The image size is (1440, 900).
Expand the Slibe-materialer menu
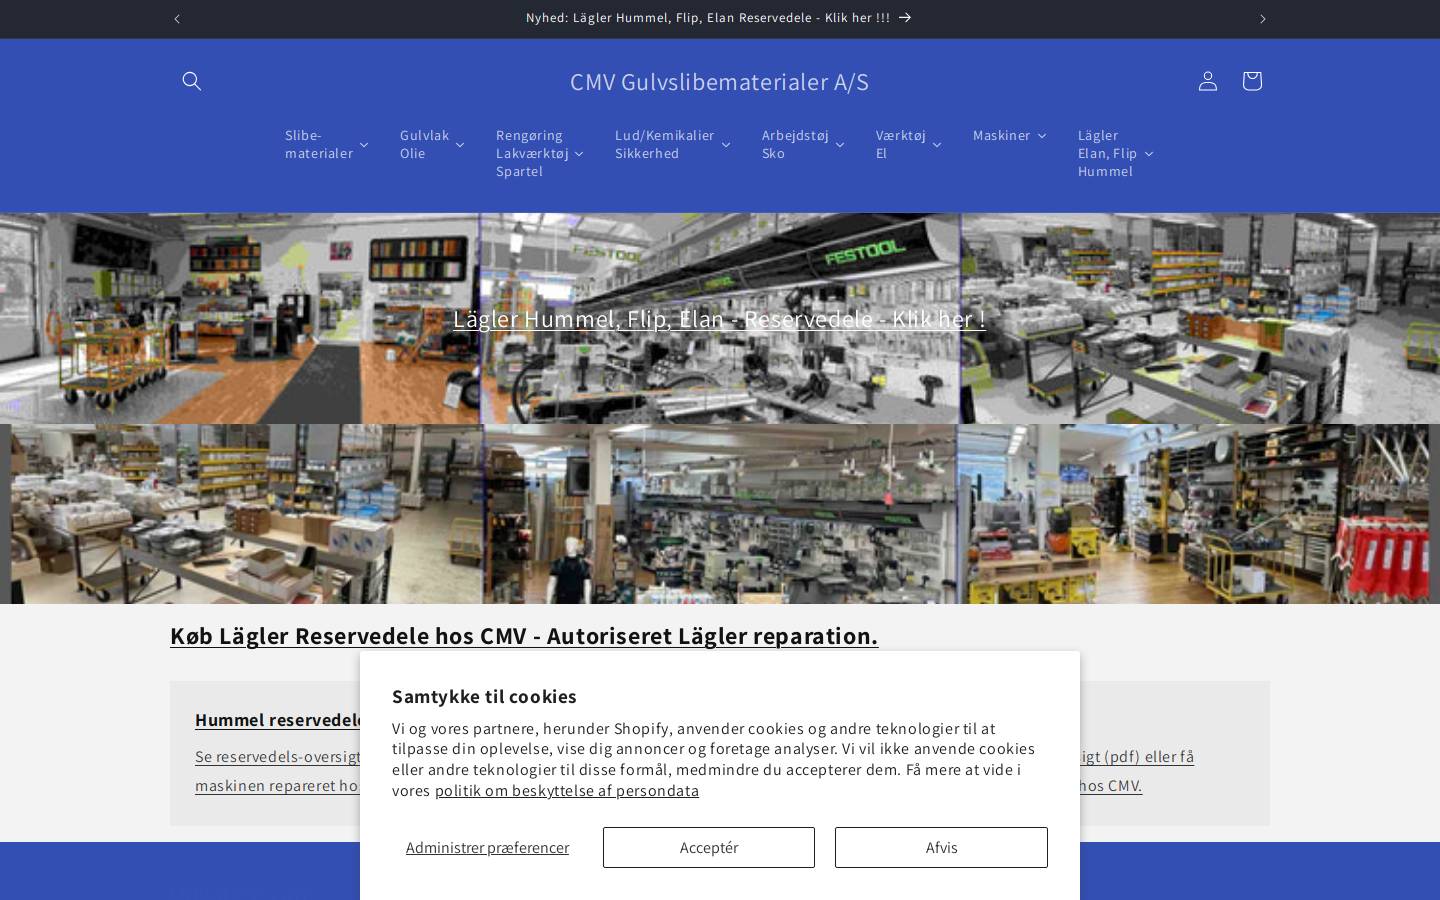(x=326, y=144)
